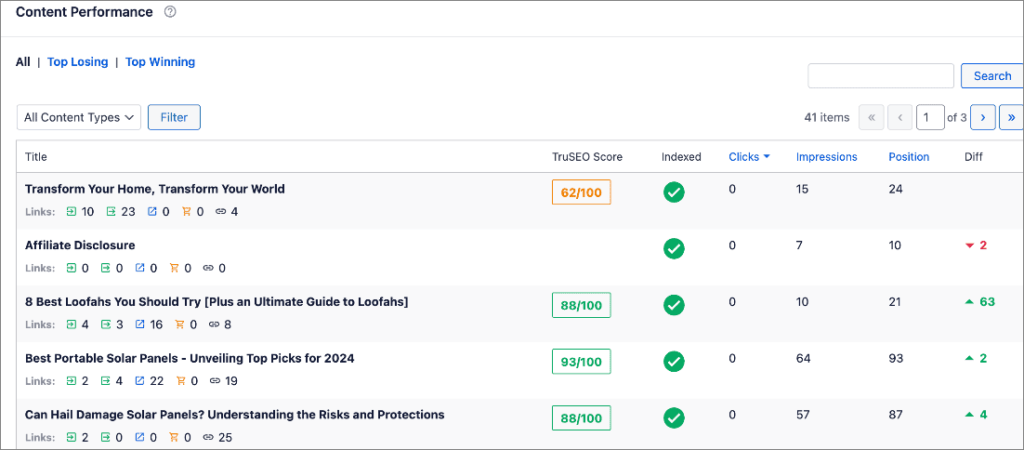This screenshot has height=450, width=1024.
Task: Open All Content Types dropdown
Action: (x=79, y=118)
